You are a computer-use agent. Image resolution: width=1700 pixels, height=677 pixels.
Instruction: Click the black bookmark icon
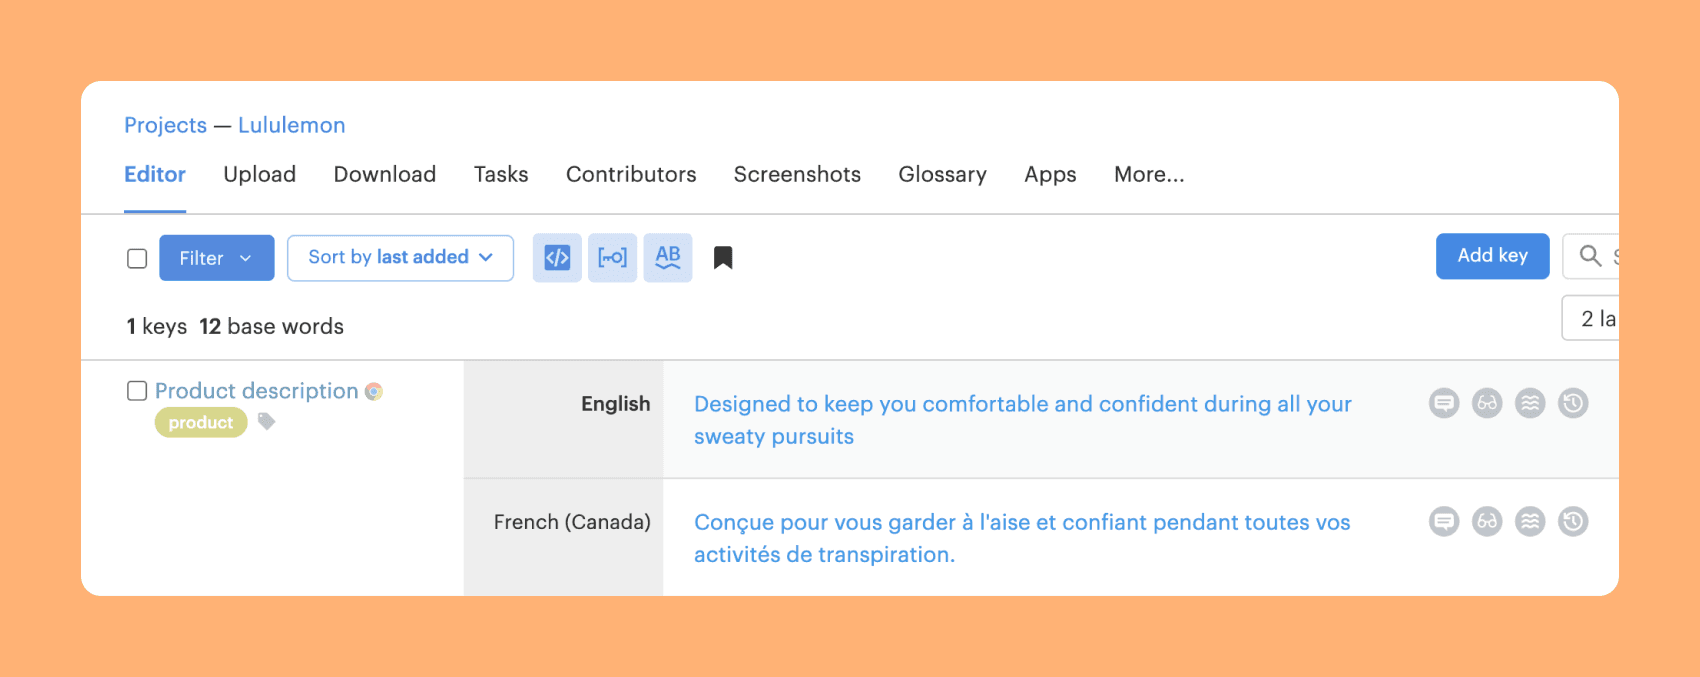pos(723,258)
